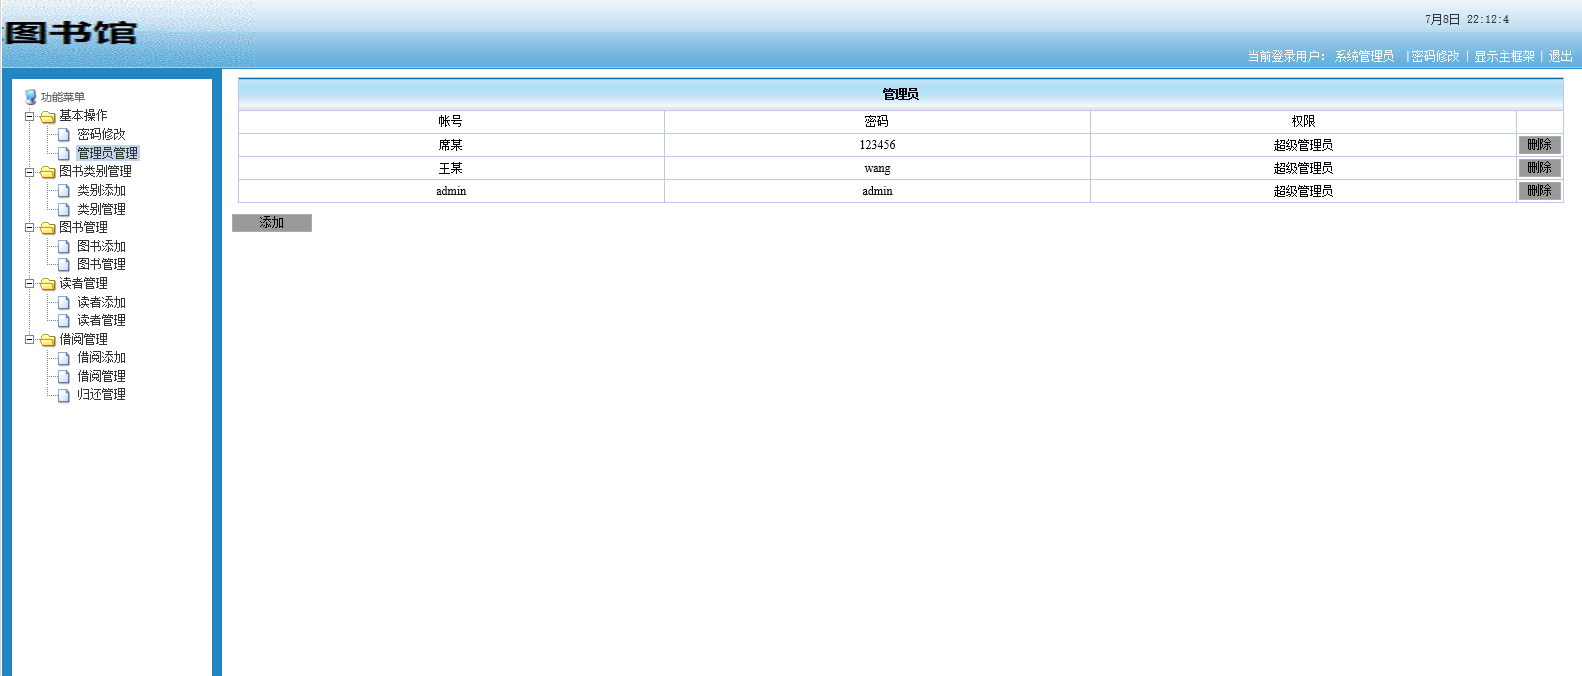Image resolution: width=1582 pixels, height=676 pixels.
Task: Click folder icon next to 基本操作
Action: coord(47,116)
